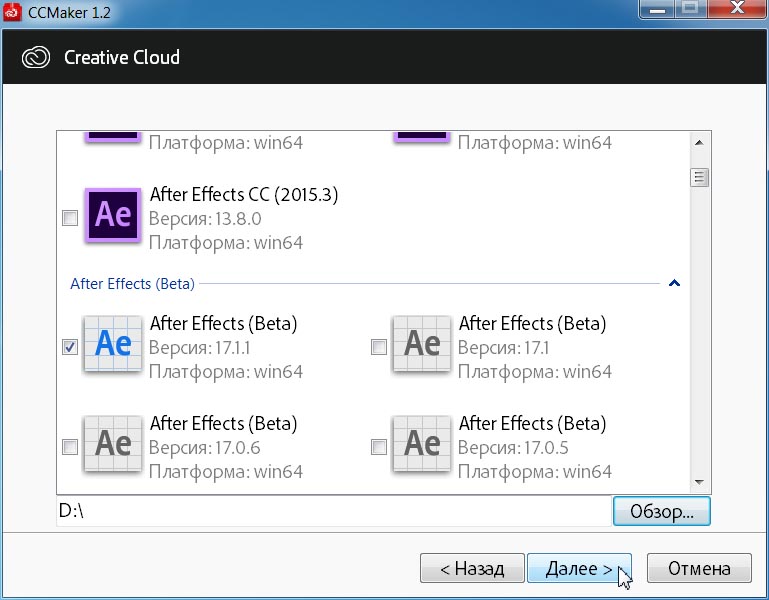Click the 'Версия: 13.8.0' text
The image size is (769, 600).
tap(205, 219)
